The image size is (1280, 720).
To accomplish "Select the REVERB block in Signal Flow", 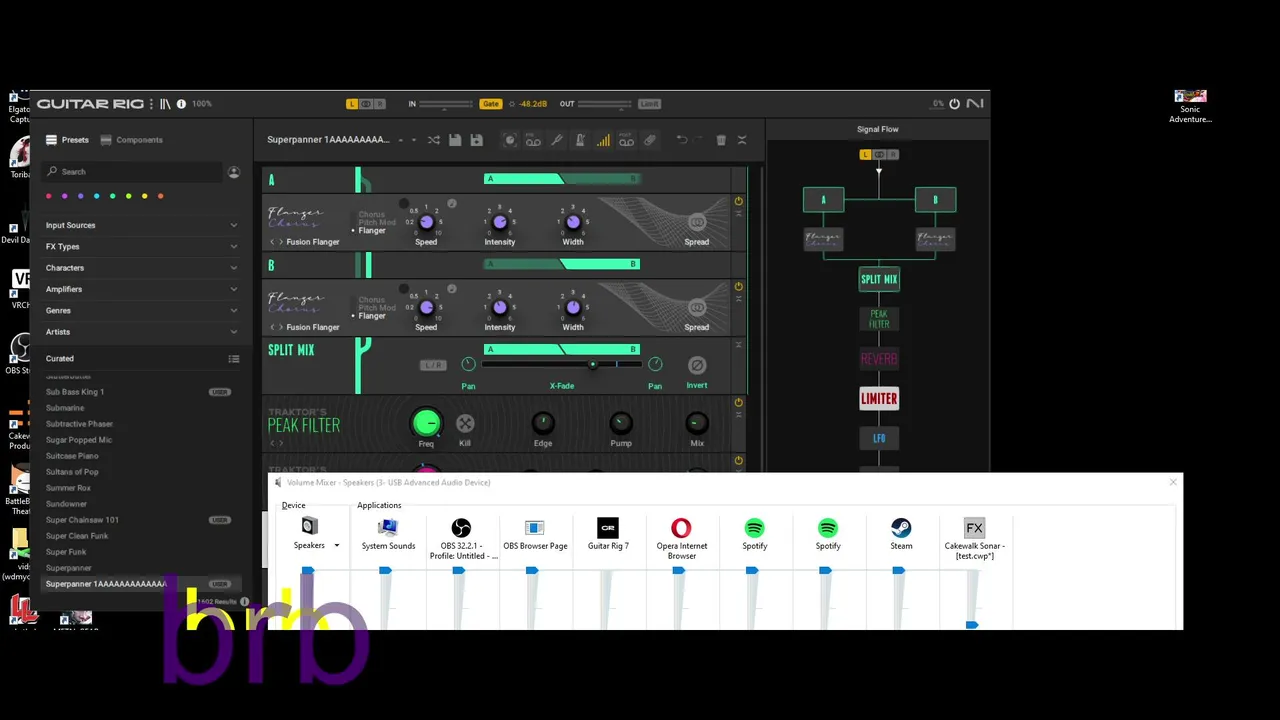I will coord(879,359).
